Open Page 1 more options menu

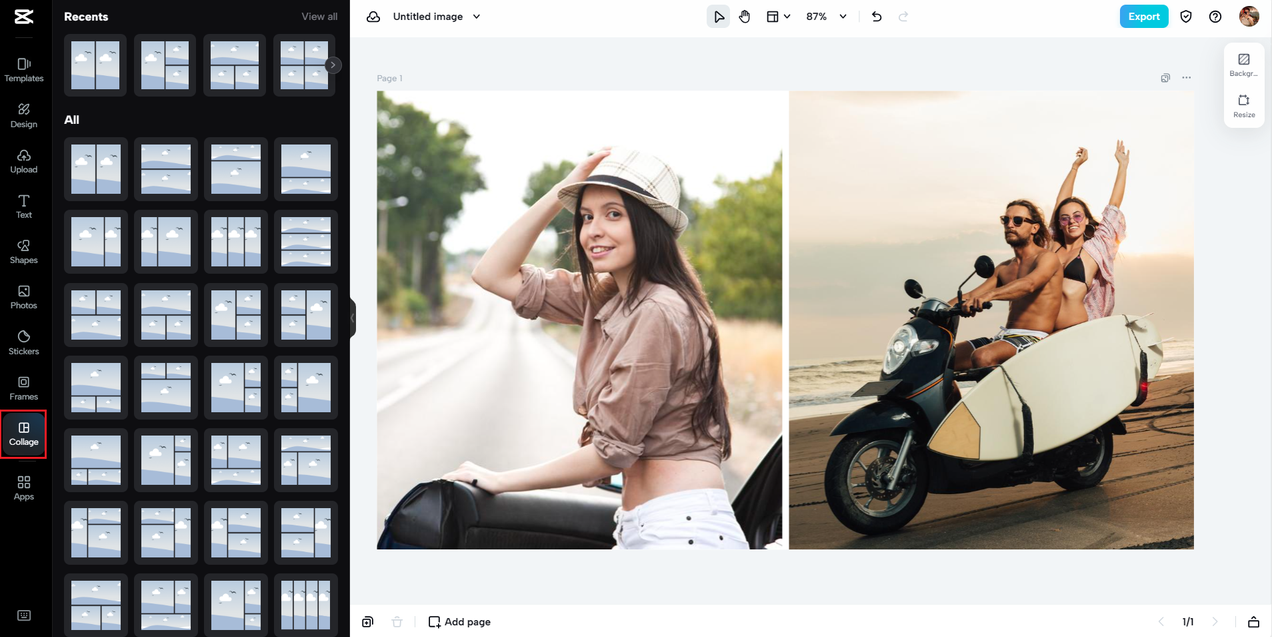pos(1186,78)
